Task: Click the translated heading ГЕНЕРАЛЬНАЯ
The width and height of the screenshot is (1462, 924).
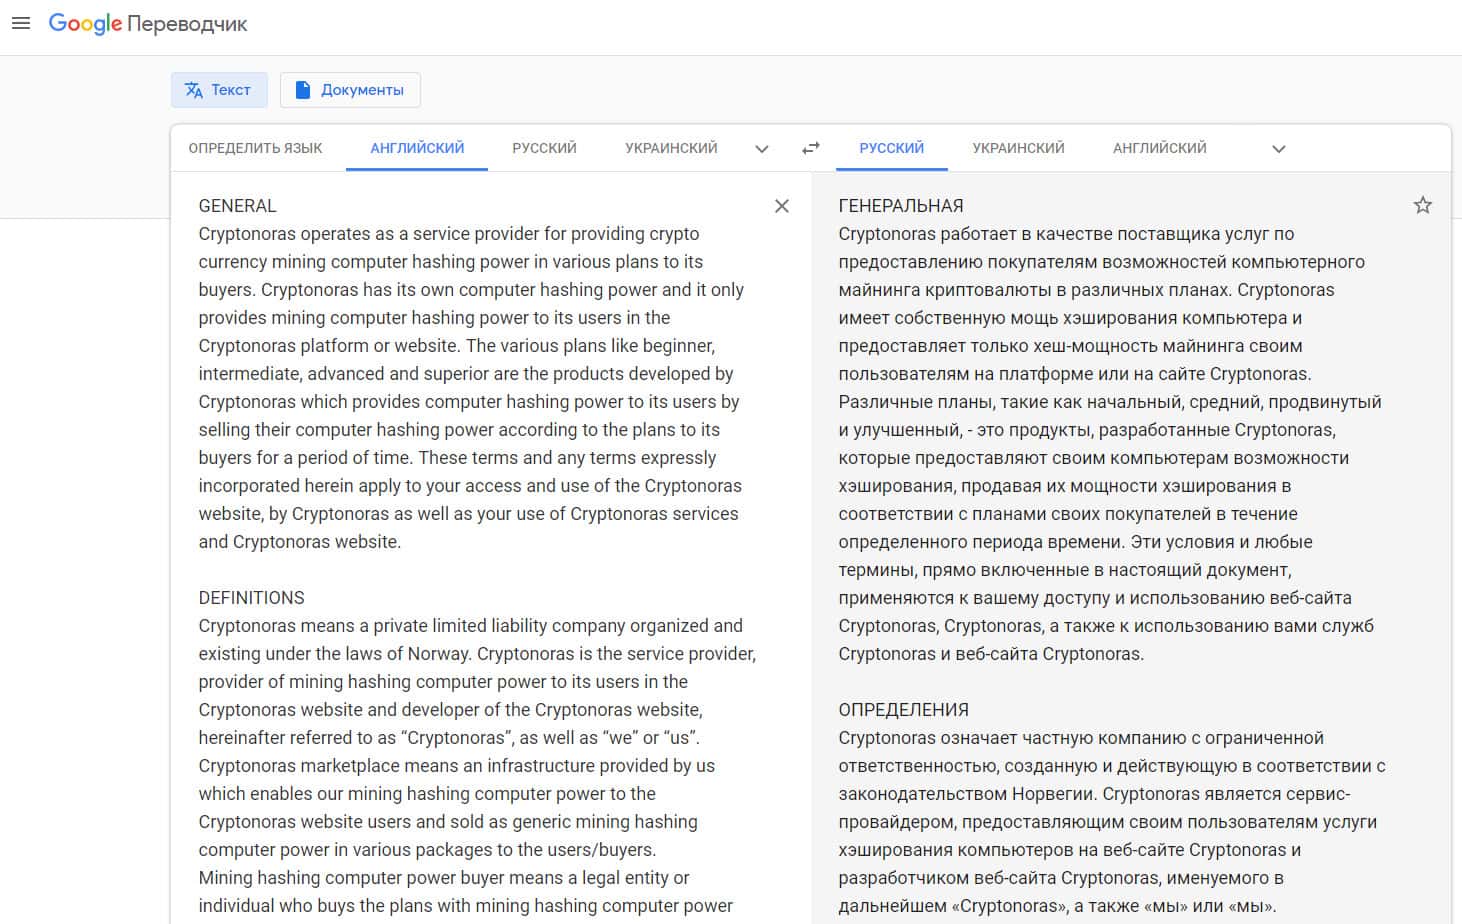Action: (x=901, y=206)
